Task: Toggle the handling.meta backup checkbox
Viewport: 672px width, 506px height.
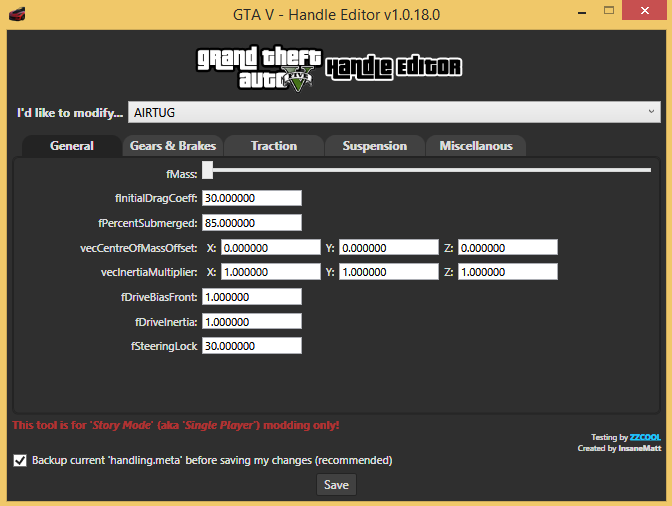Action: [20, 461]
